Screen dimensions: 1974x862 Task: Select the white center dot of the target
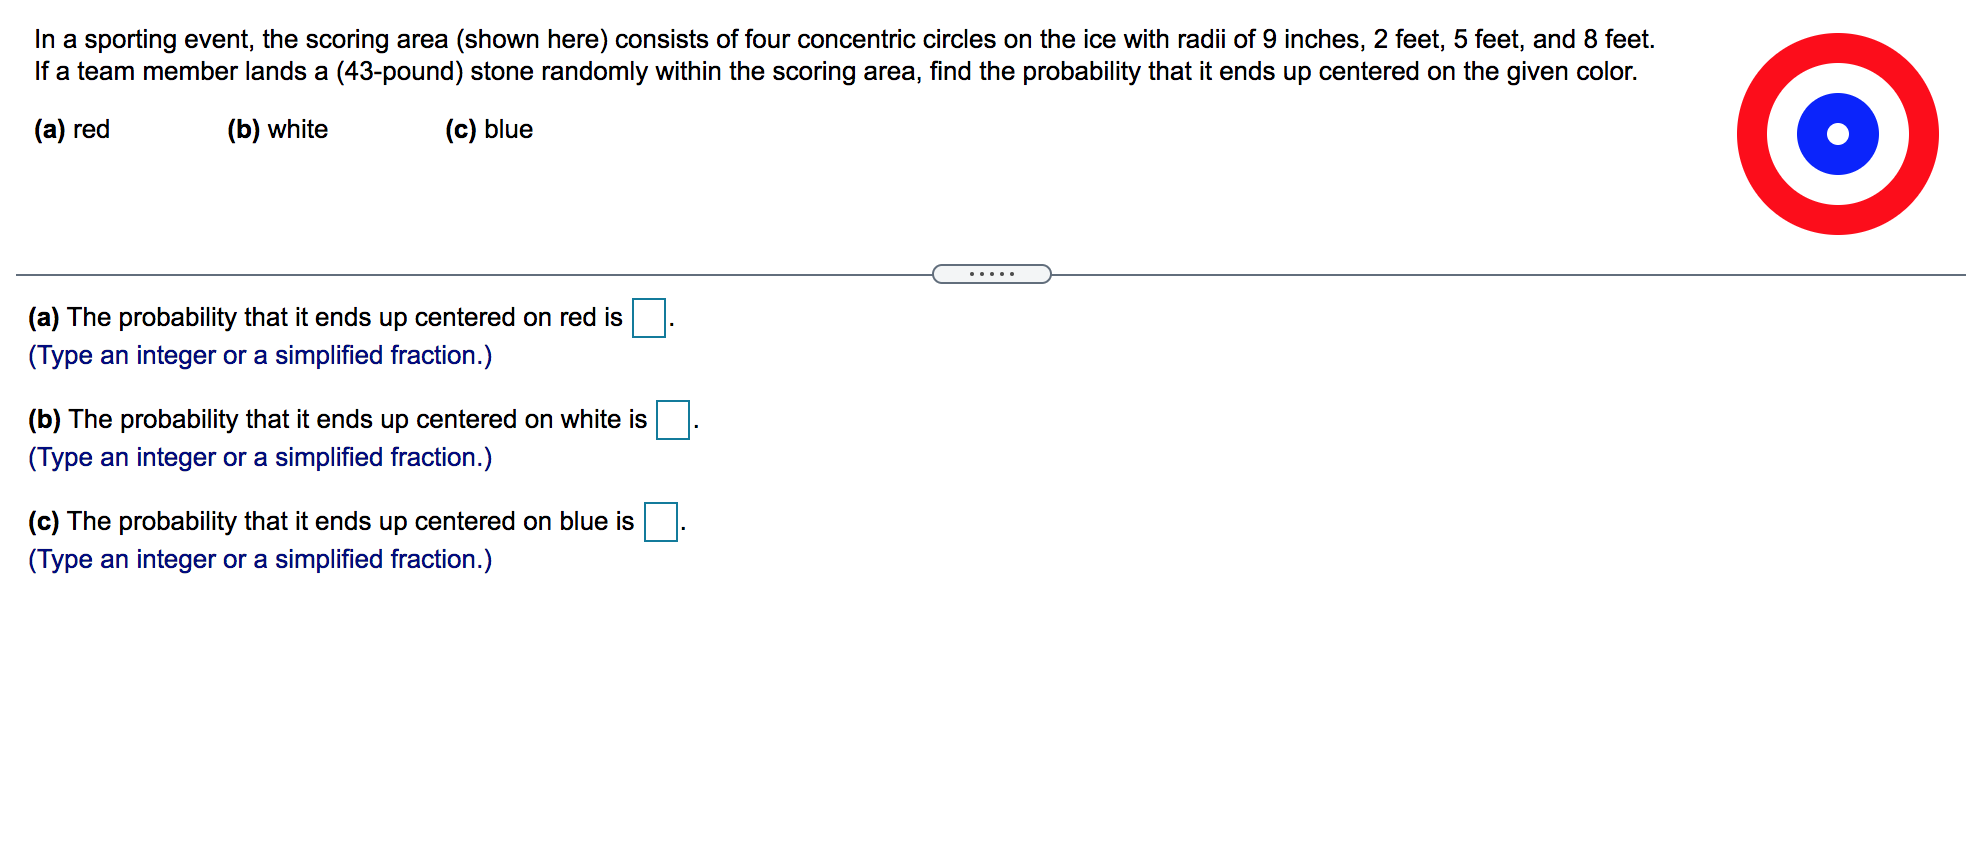[1838, 134]
